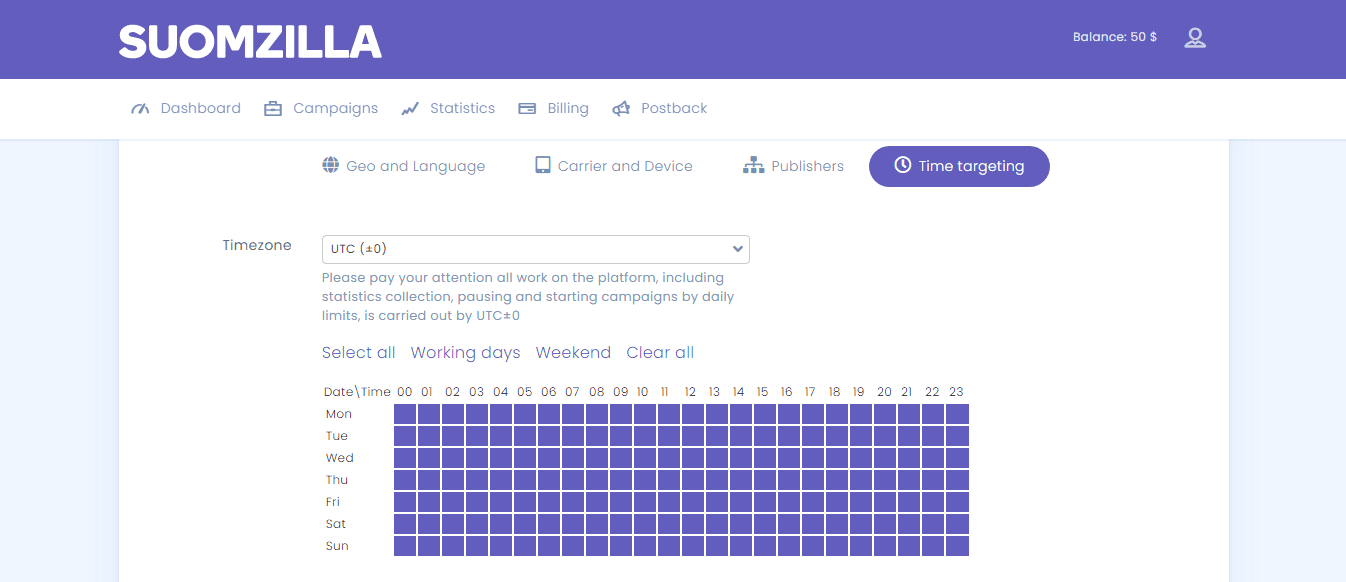Click the Campaigns briefcase icon
The image size is (1346, 582).
click(273, 108)
